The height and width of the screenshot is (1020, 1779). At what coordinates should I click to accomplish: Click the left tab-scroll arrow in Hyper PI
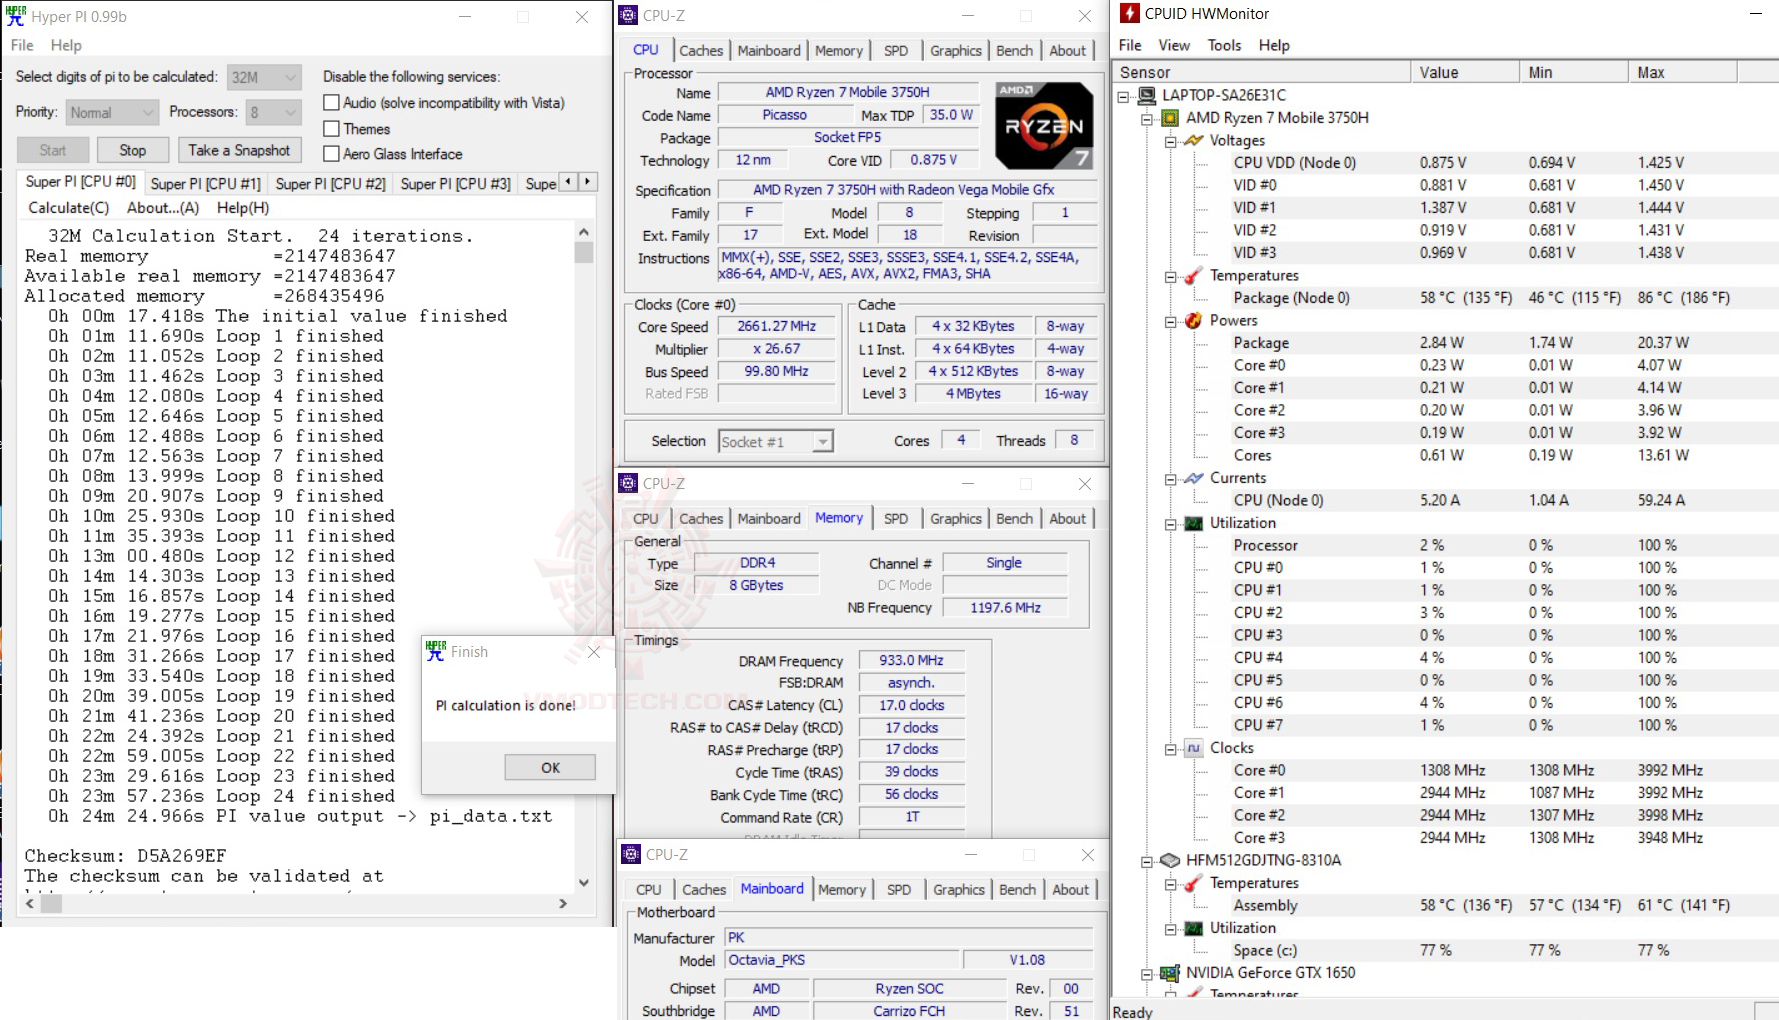(x=569, y=181)
